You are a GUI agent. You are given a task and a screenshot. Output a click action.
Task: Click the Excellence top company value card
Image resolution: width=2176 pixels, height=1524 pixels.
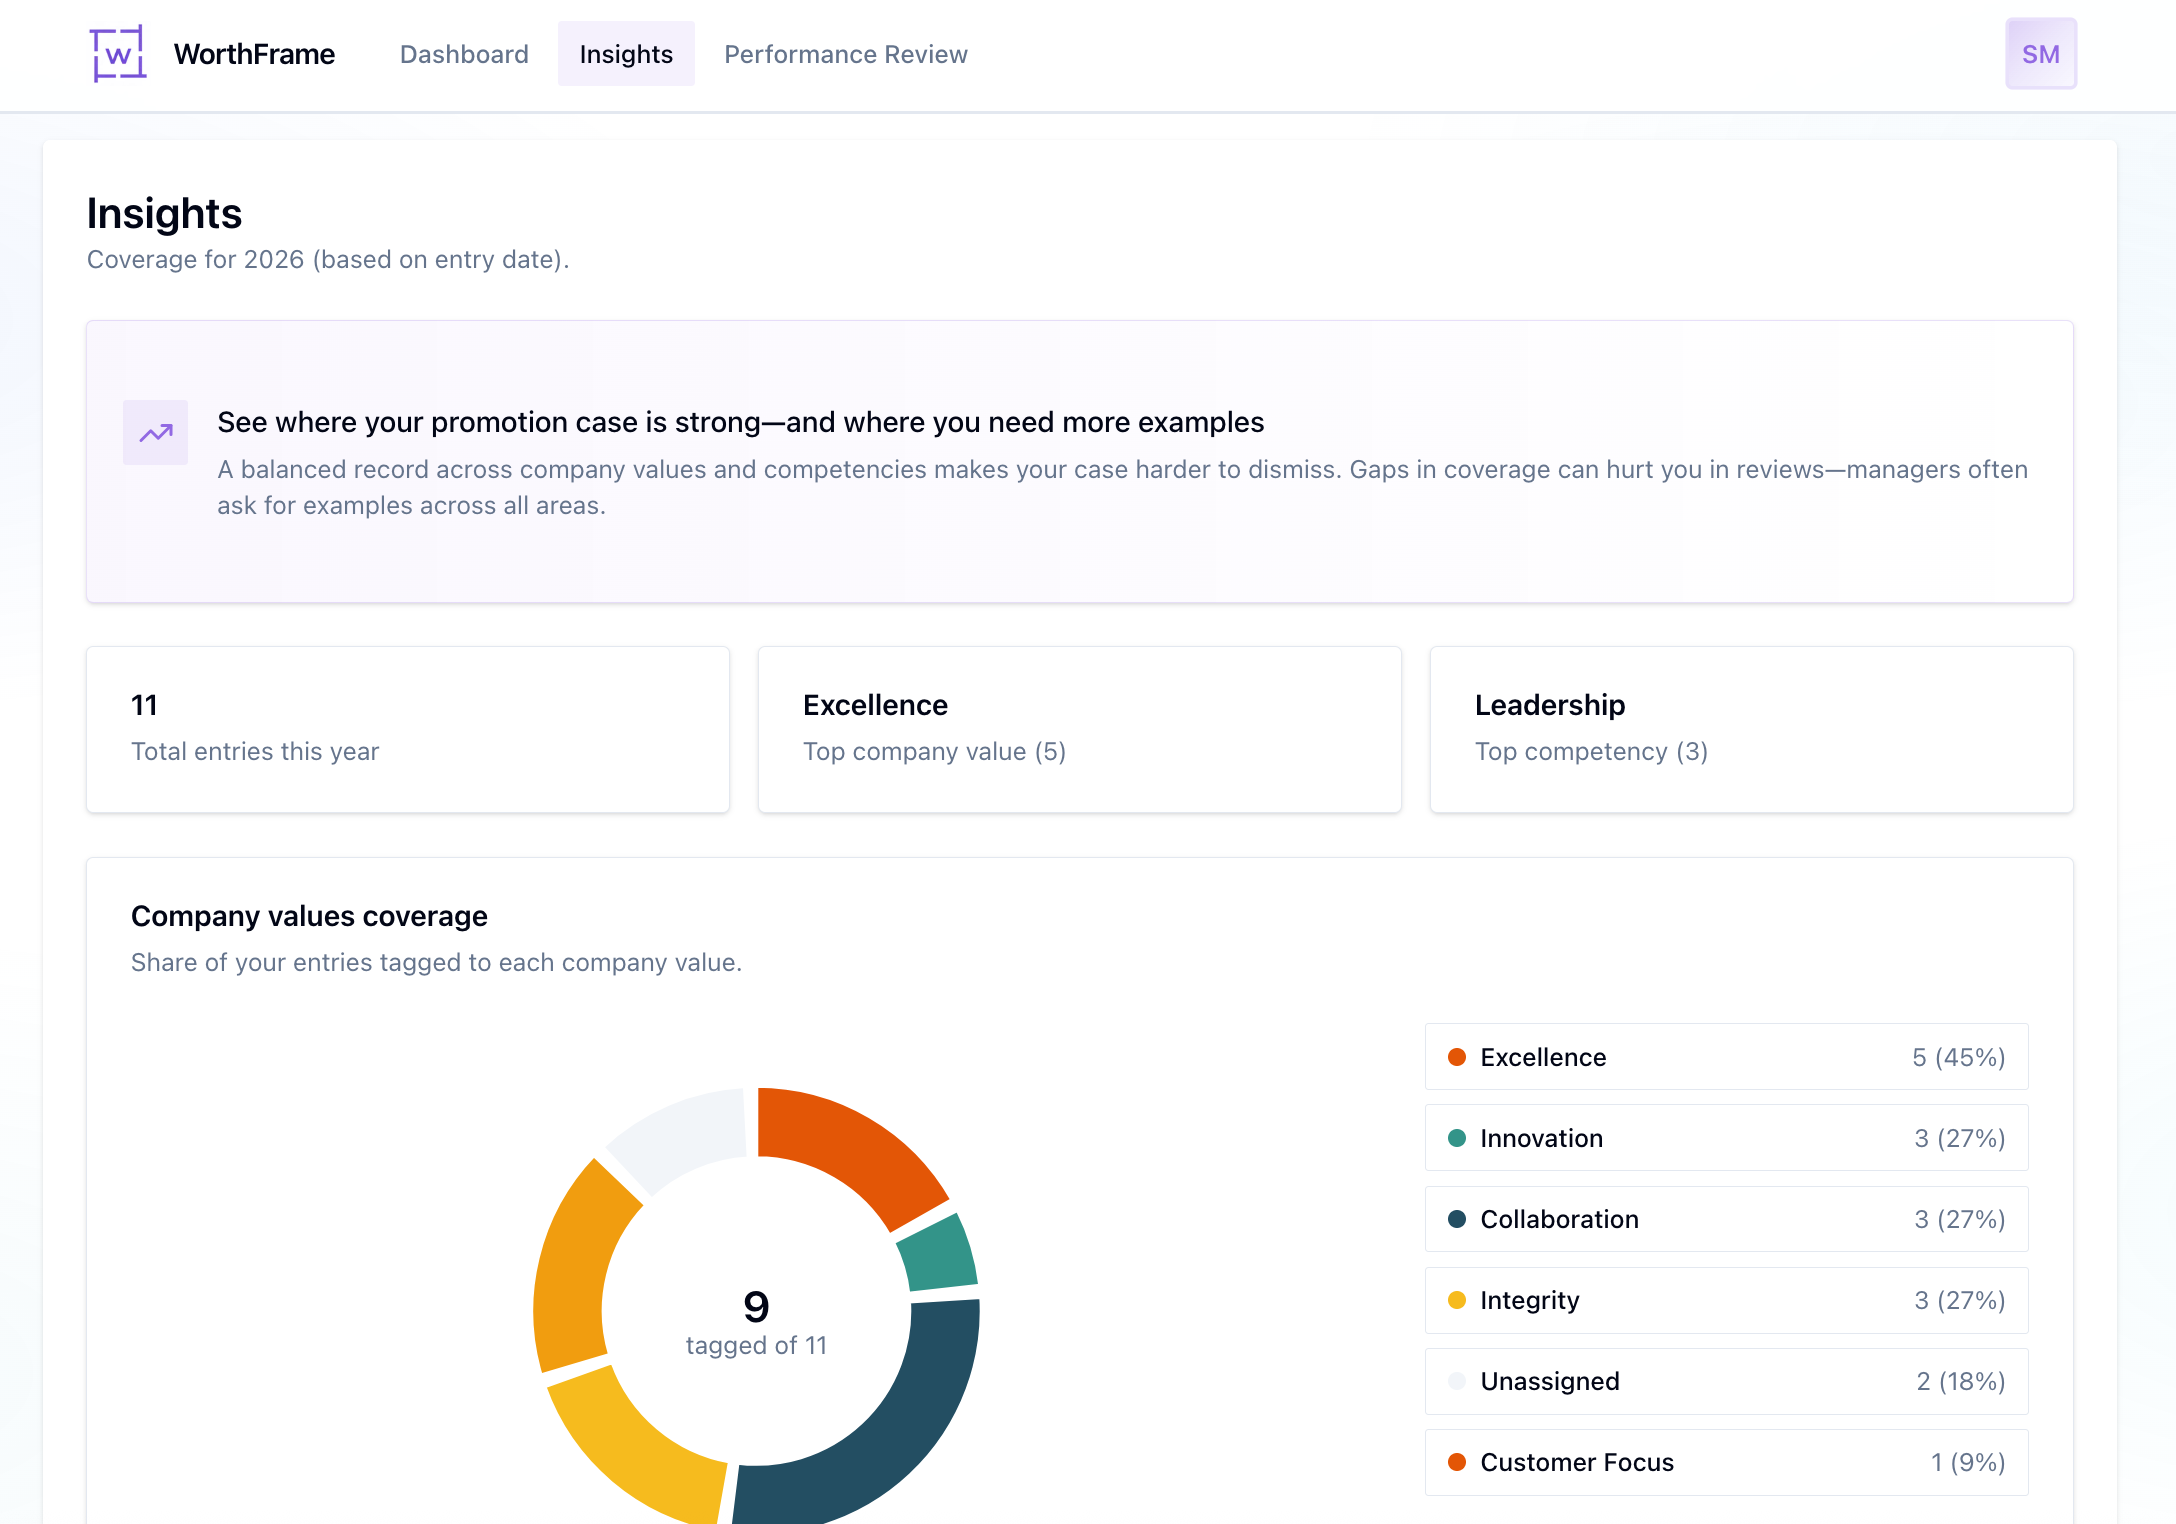click(x=1079, y=729)
